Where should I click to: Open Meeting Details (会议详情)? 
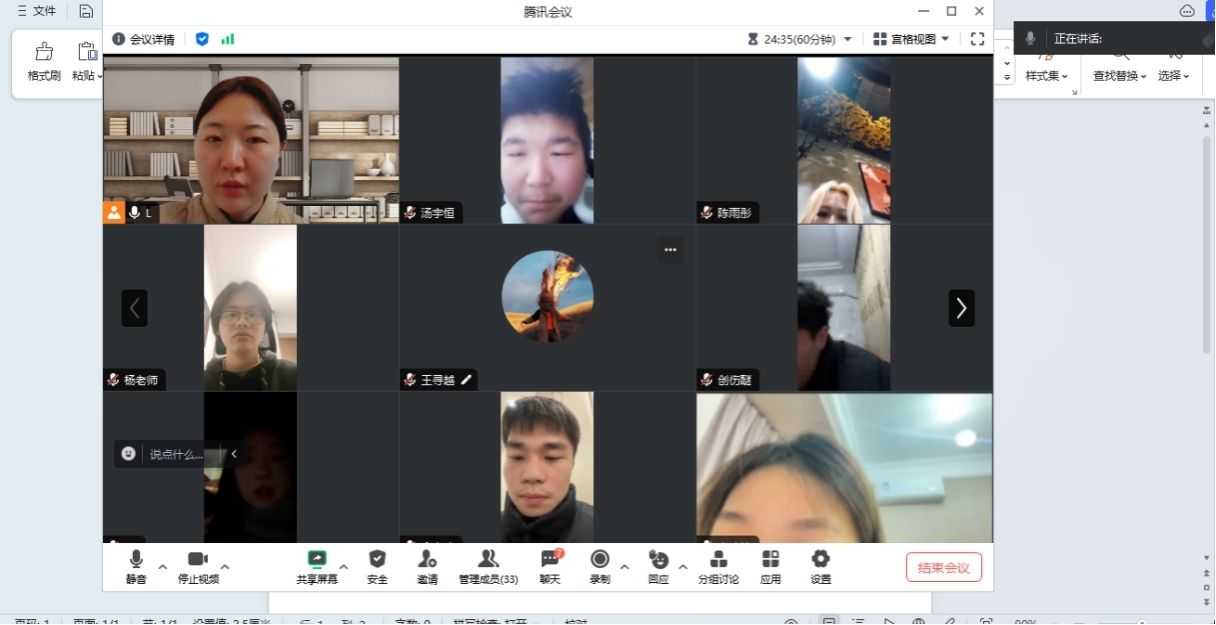tap(144, 39)
